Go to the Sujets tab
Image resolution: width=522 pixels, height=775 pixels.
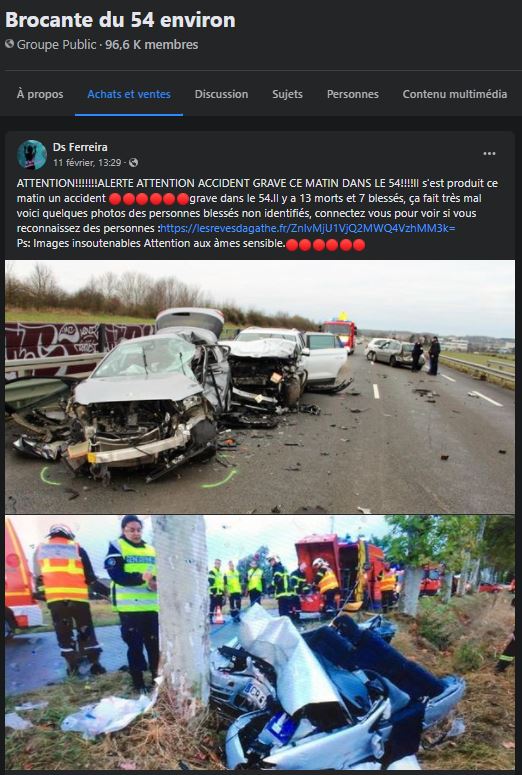[x=287, y=94]
